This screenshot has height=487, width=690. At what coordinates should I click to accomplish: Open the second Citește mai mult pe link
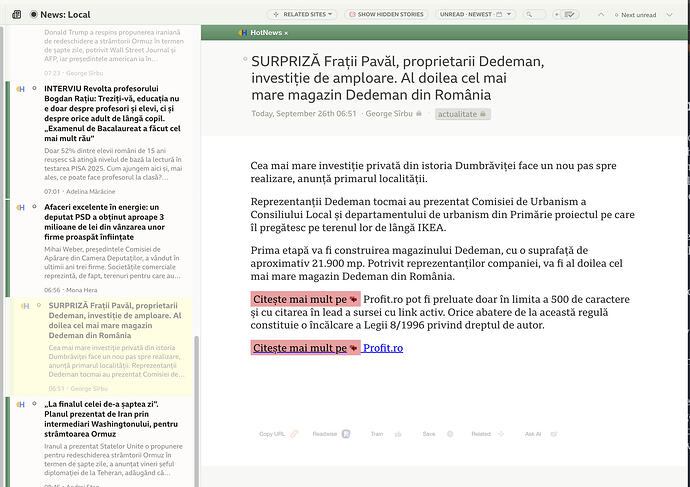(305, 348)
